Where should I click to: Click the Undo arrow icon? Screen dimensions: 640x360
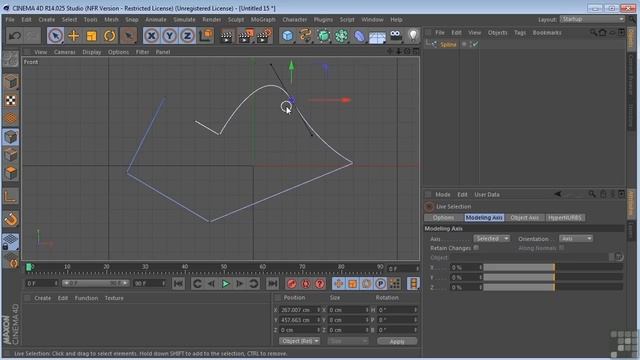pos(15,36)
